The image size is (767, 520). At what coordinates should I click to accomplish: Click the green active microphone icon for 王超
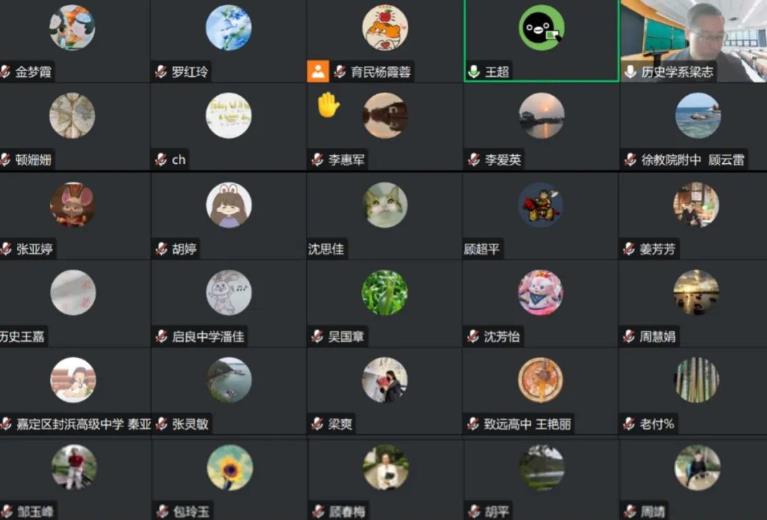click(474, 72)
